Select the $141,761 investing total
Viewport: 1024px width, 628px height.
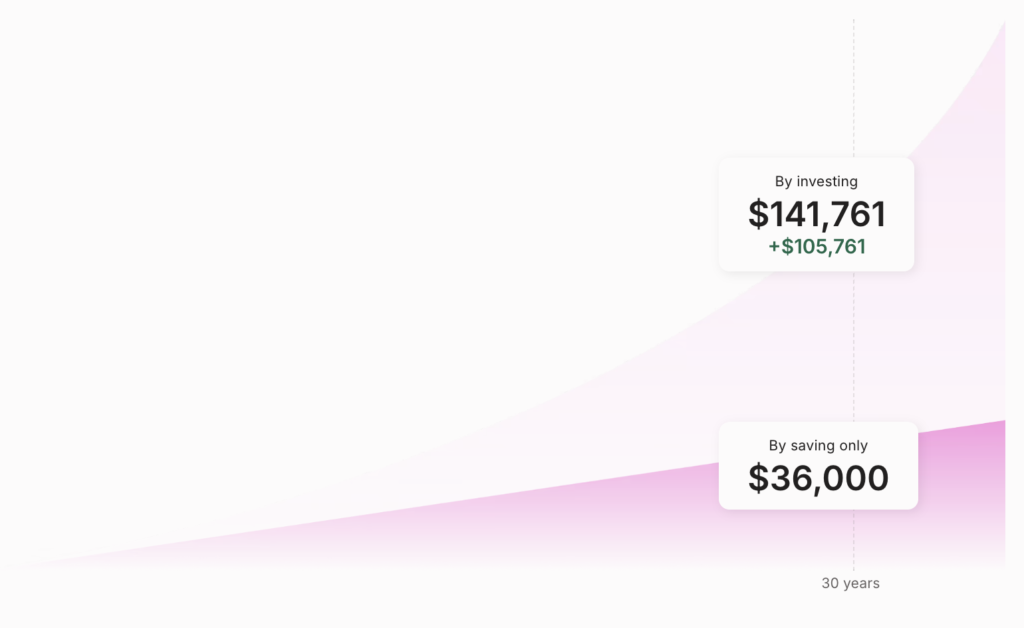816,214
